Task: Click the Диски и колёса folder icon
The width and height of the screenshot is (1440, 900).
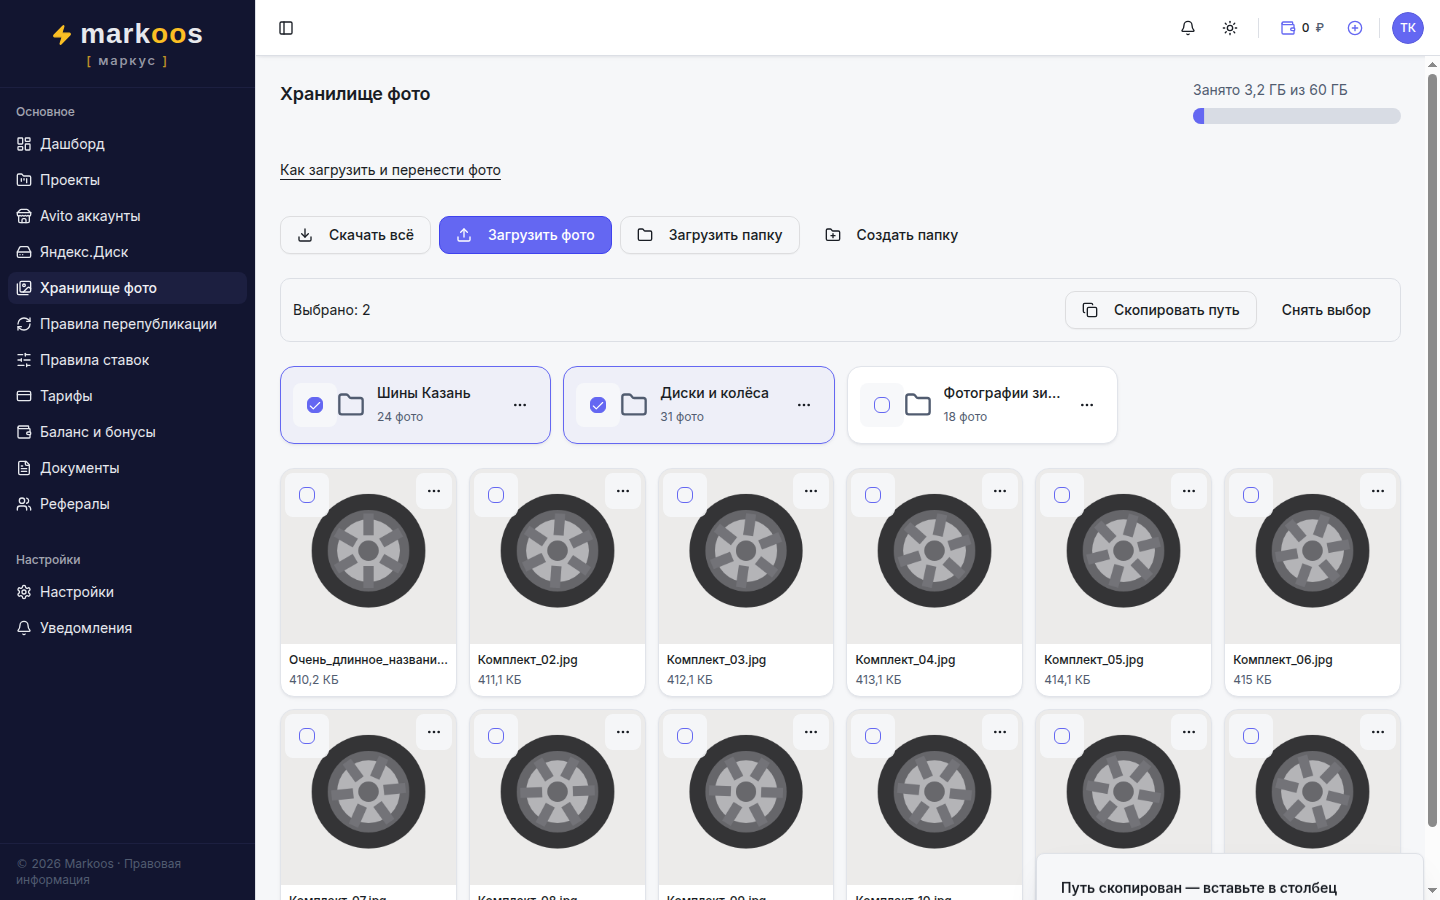Action: click(x=634, y=405)
